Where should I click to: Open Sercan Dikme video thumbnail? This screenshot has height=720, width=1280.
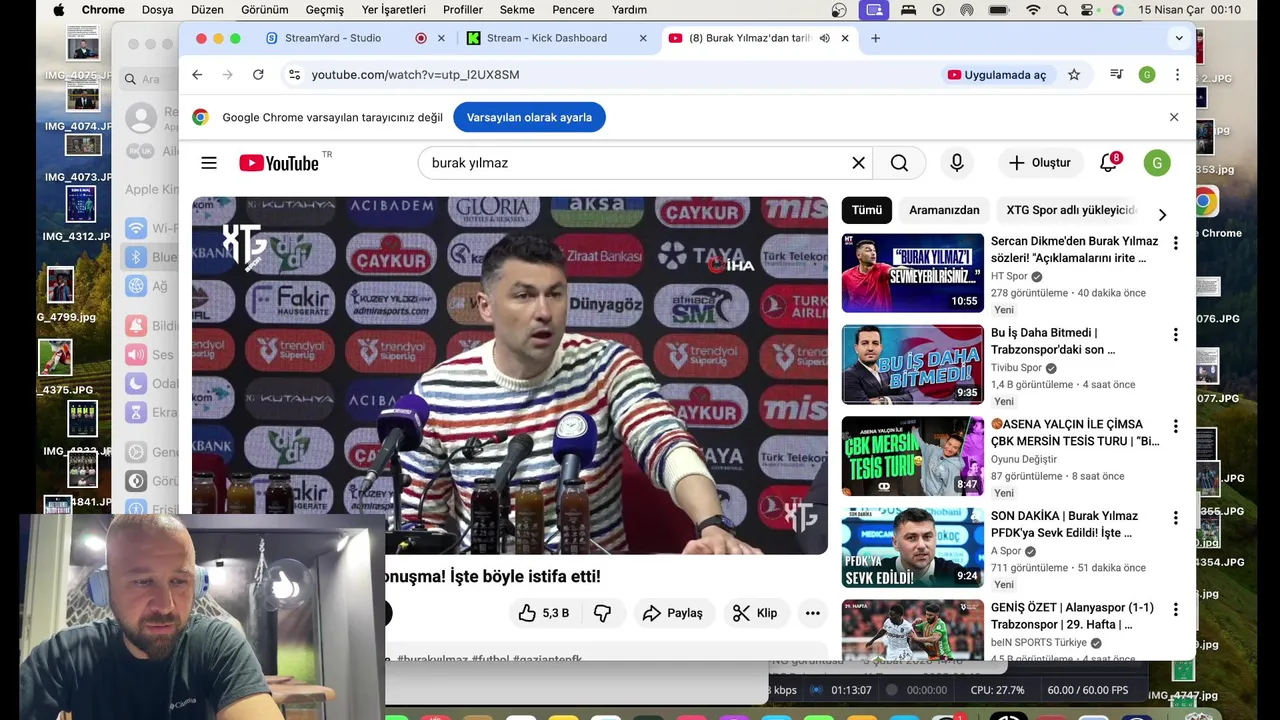click(912, 273)
